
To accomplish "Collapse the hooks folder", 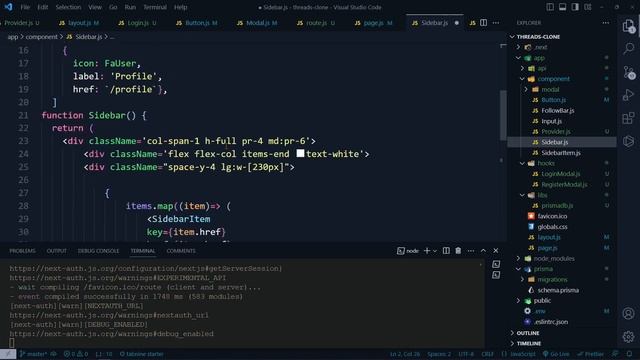I will 522,163.
